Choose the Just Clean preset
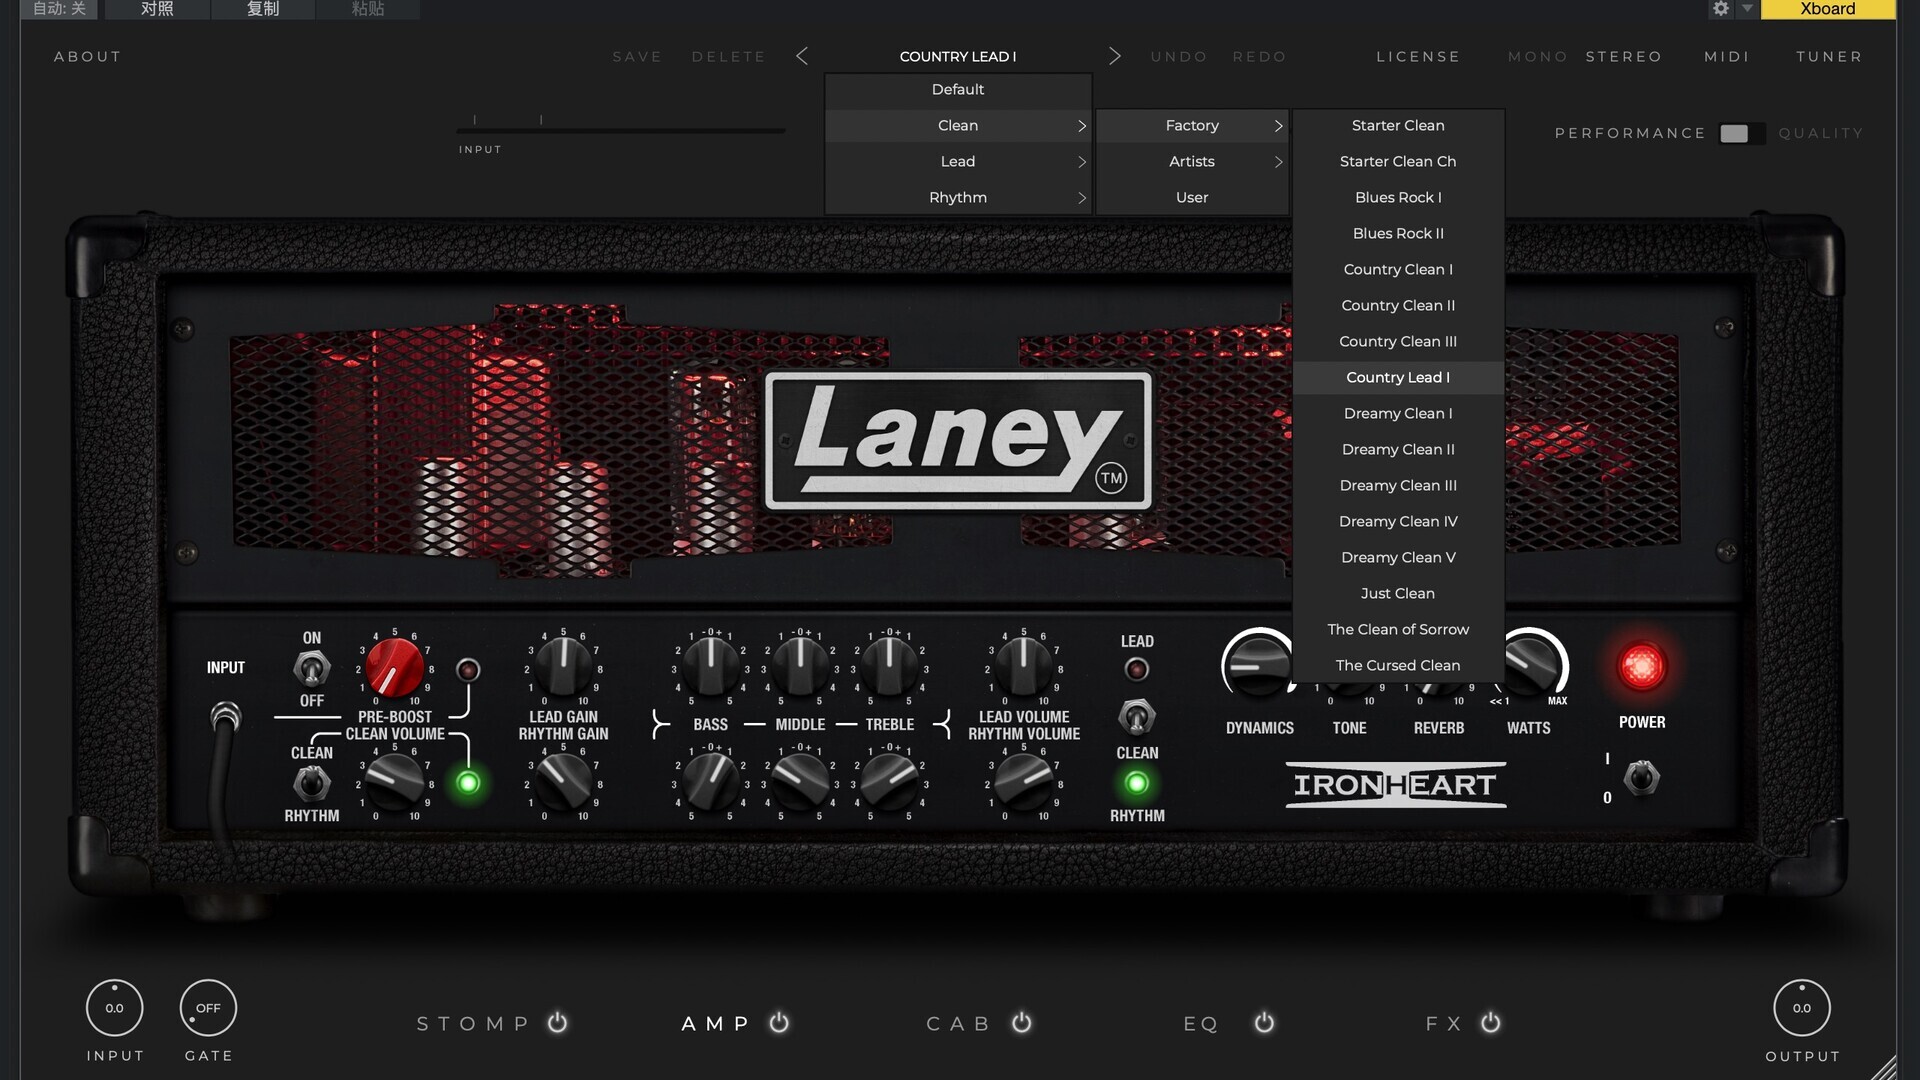This screenshot has width=1920, height=1080. point(1398,593)
